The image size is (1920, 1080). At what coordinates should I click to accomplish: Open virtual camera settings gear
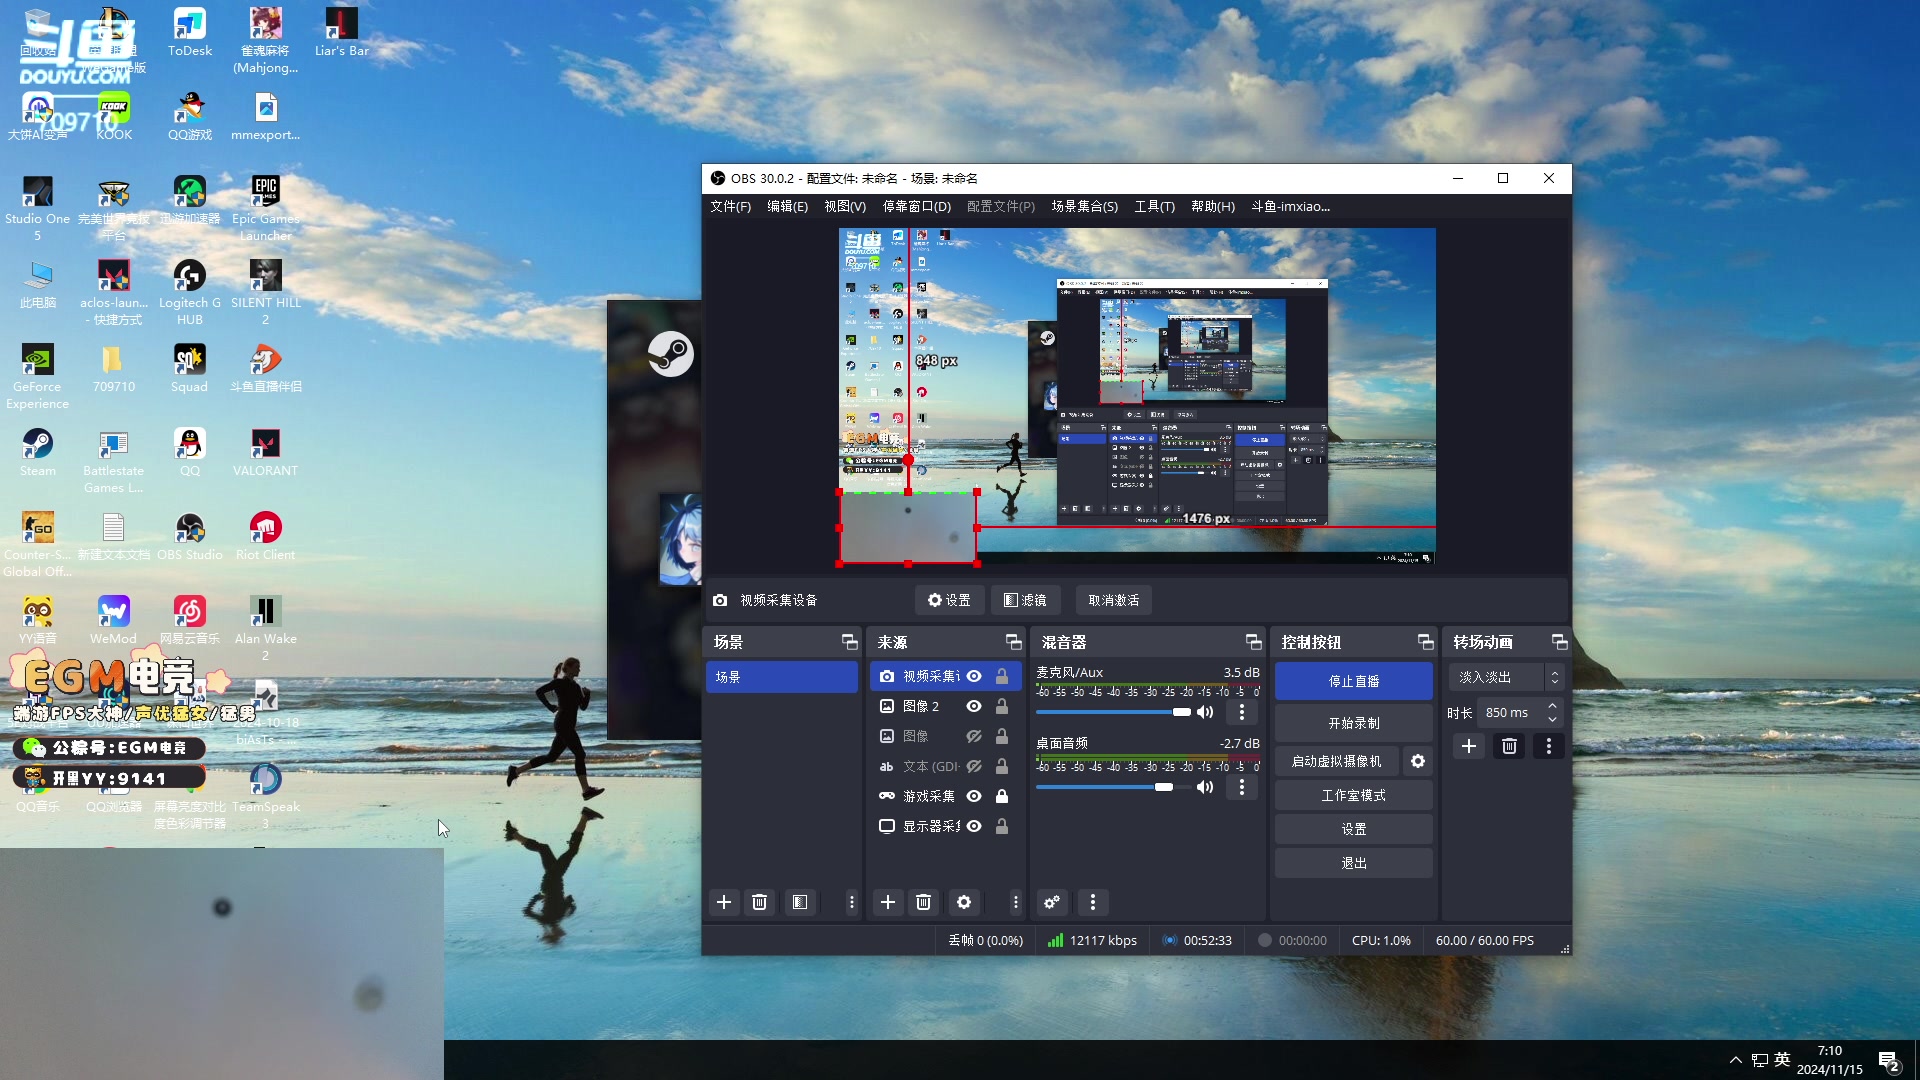pos(1418,761)
